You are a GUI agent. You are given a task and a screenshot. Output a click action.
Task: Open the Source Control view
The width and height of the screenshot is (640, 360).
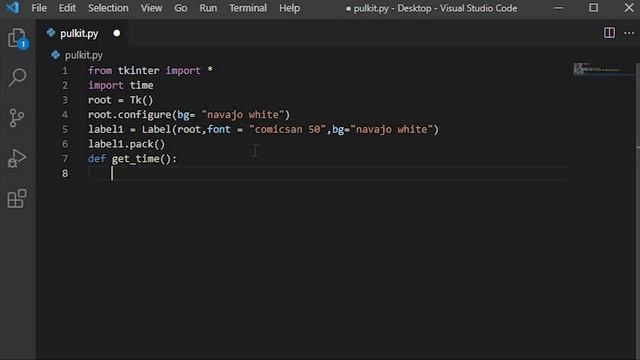[17, 118]
